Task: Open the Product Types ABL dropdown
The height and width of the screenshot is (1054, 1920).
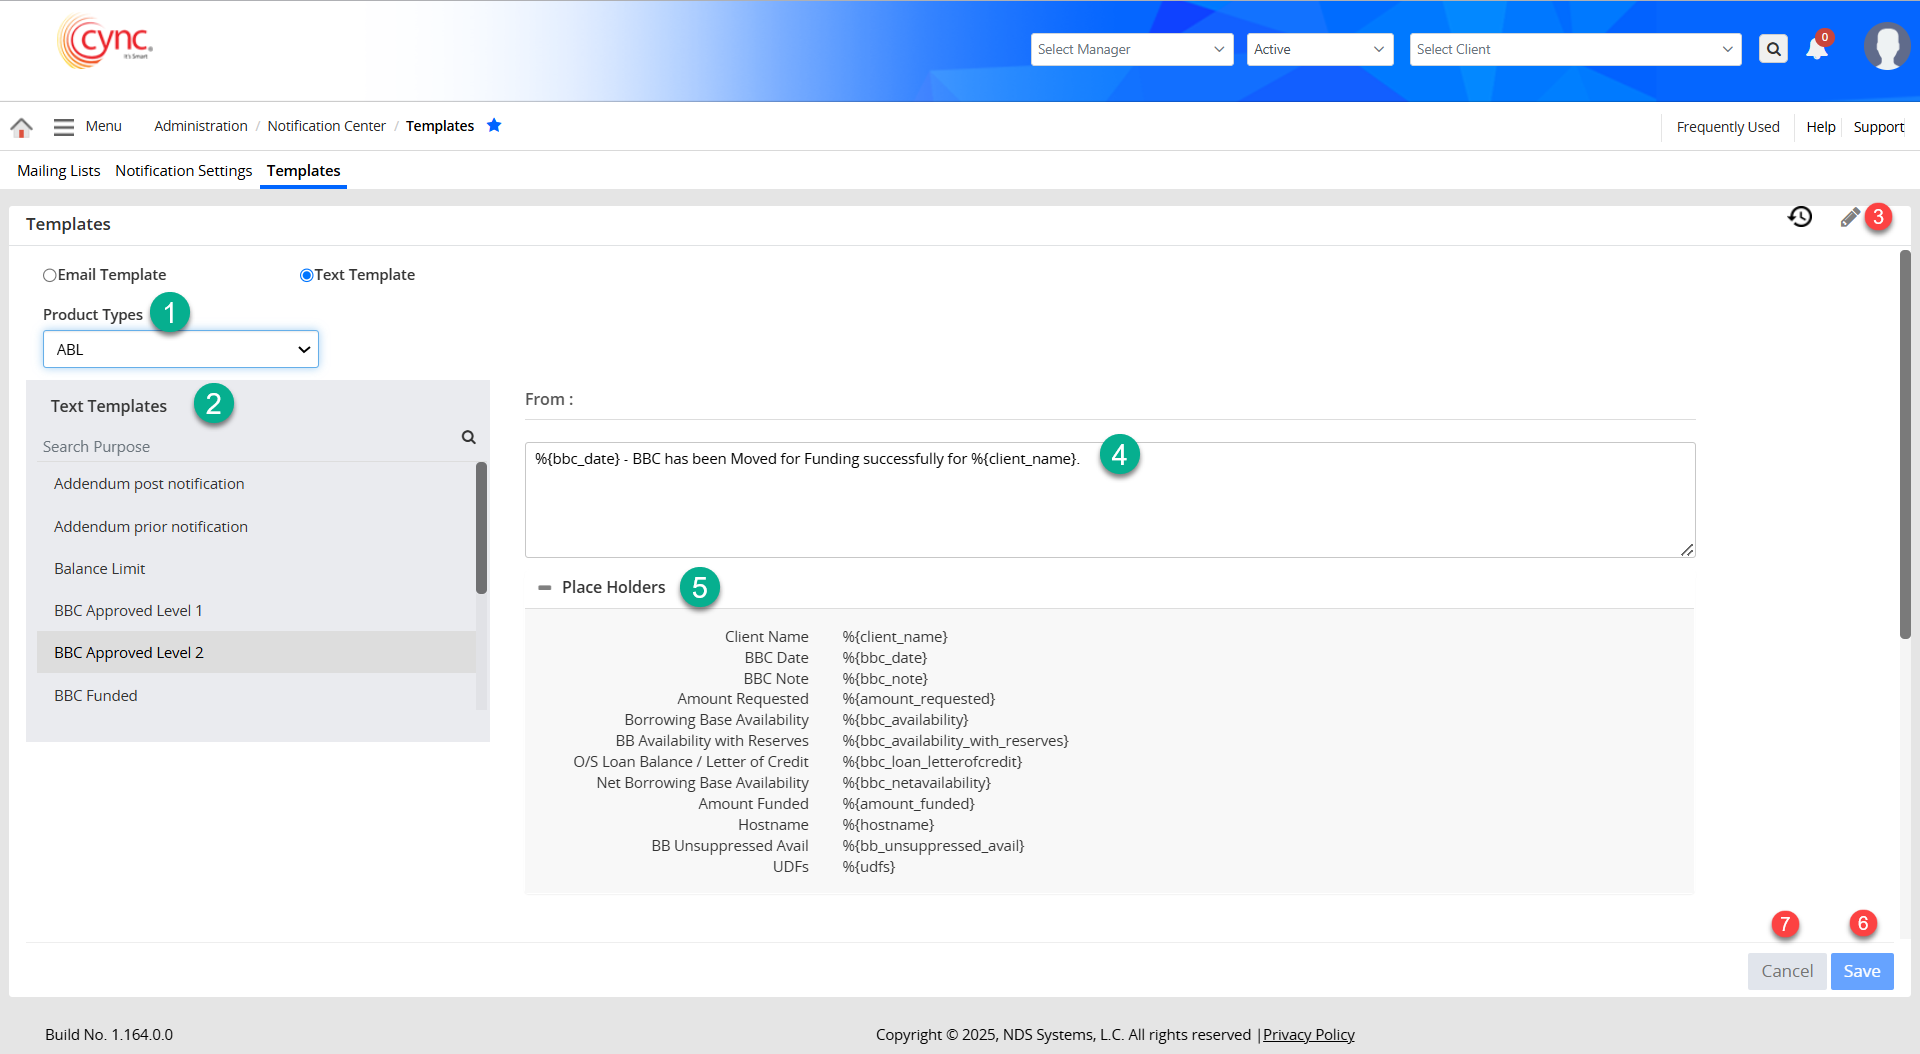Action: 181,349
